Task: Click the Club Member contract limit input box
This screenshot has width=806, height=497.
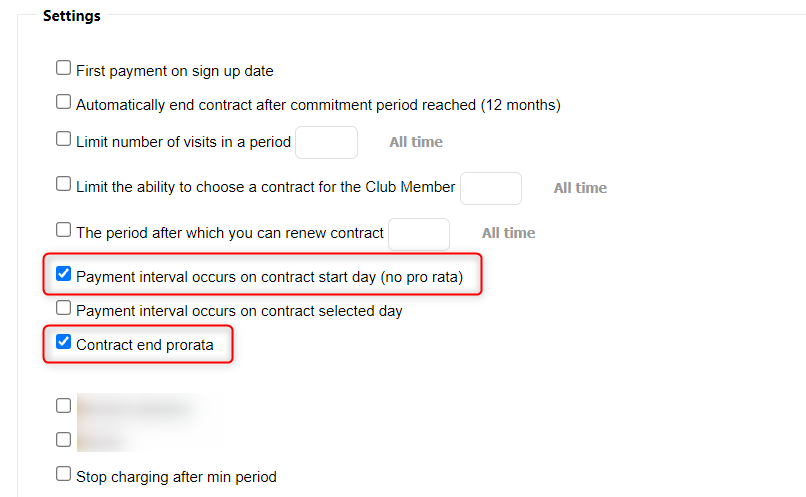Action: [490, 187]
